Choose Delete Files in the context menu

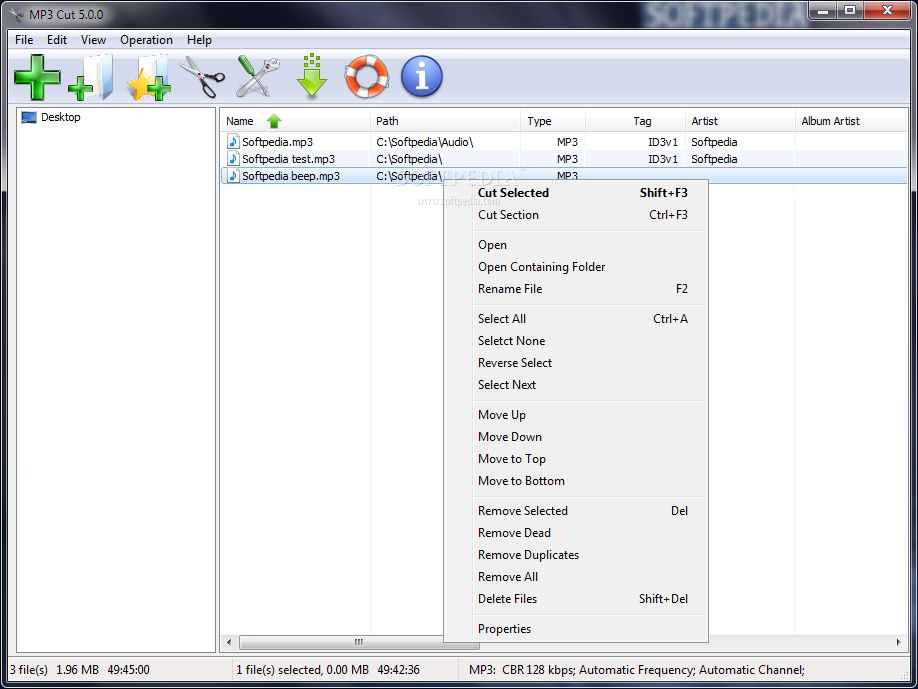point(576,599)
